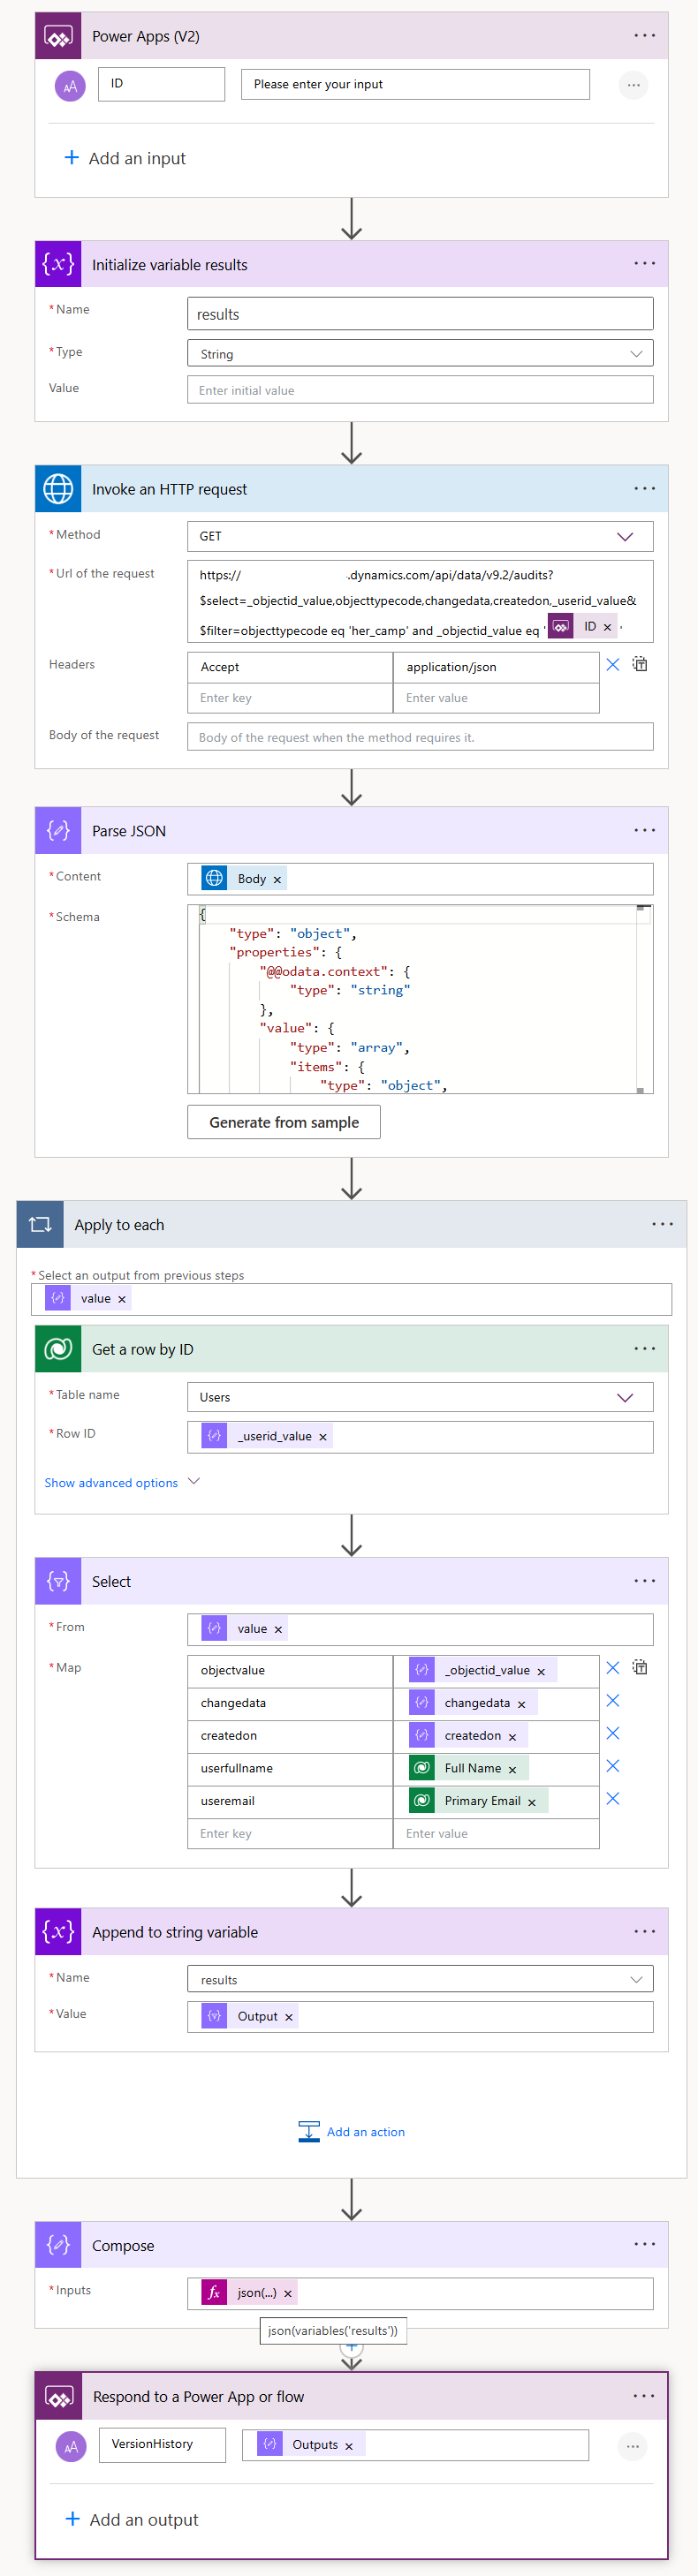Screen dimensions: 698x2576
Task: Click the variable Name field containing results
Action: [420, 314]
